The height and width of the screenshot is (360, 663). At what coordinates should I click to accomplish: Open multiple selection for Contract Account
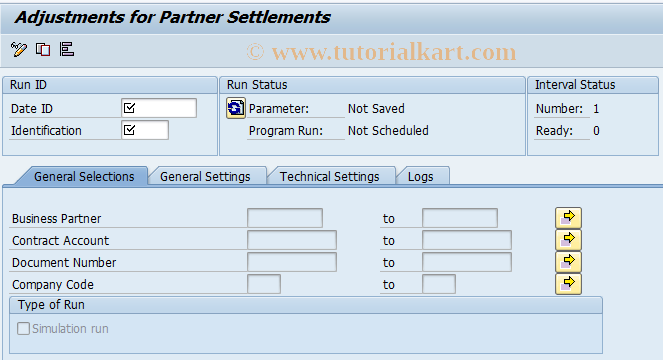click(568, 240)
